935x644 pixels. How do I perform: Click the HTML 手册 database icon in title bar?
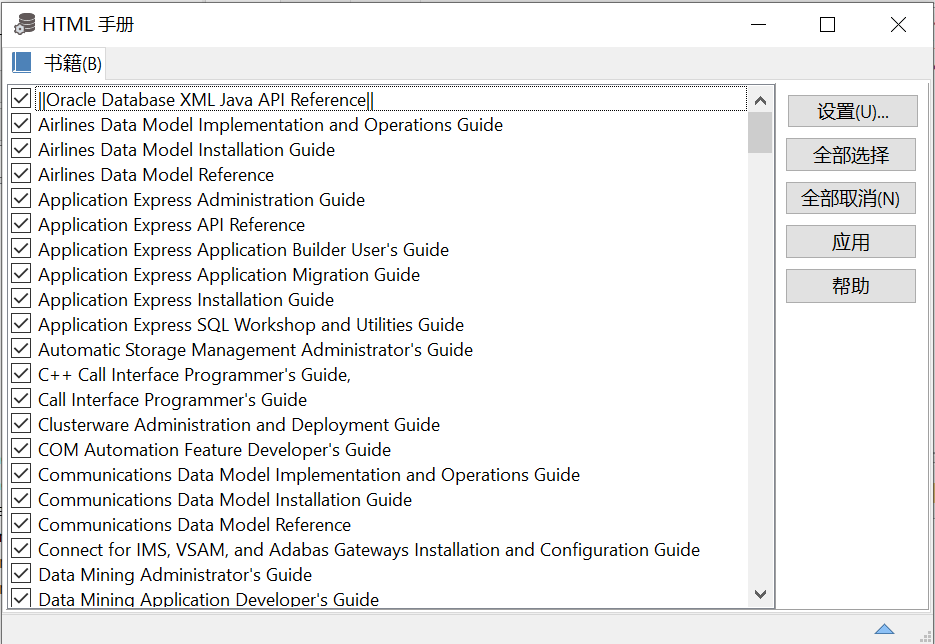[x=24, y=24]
